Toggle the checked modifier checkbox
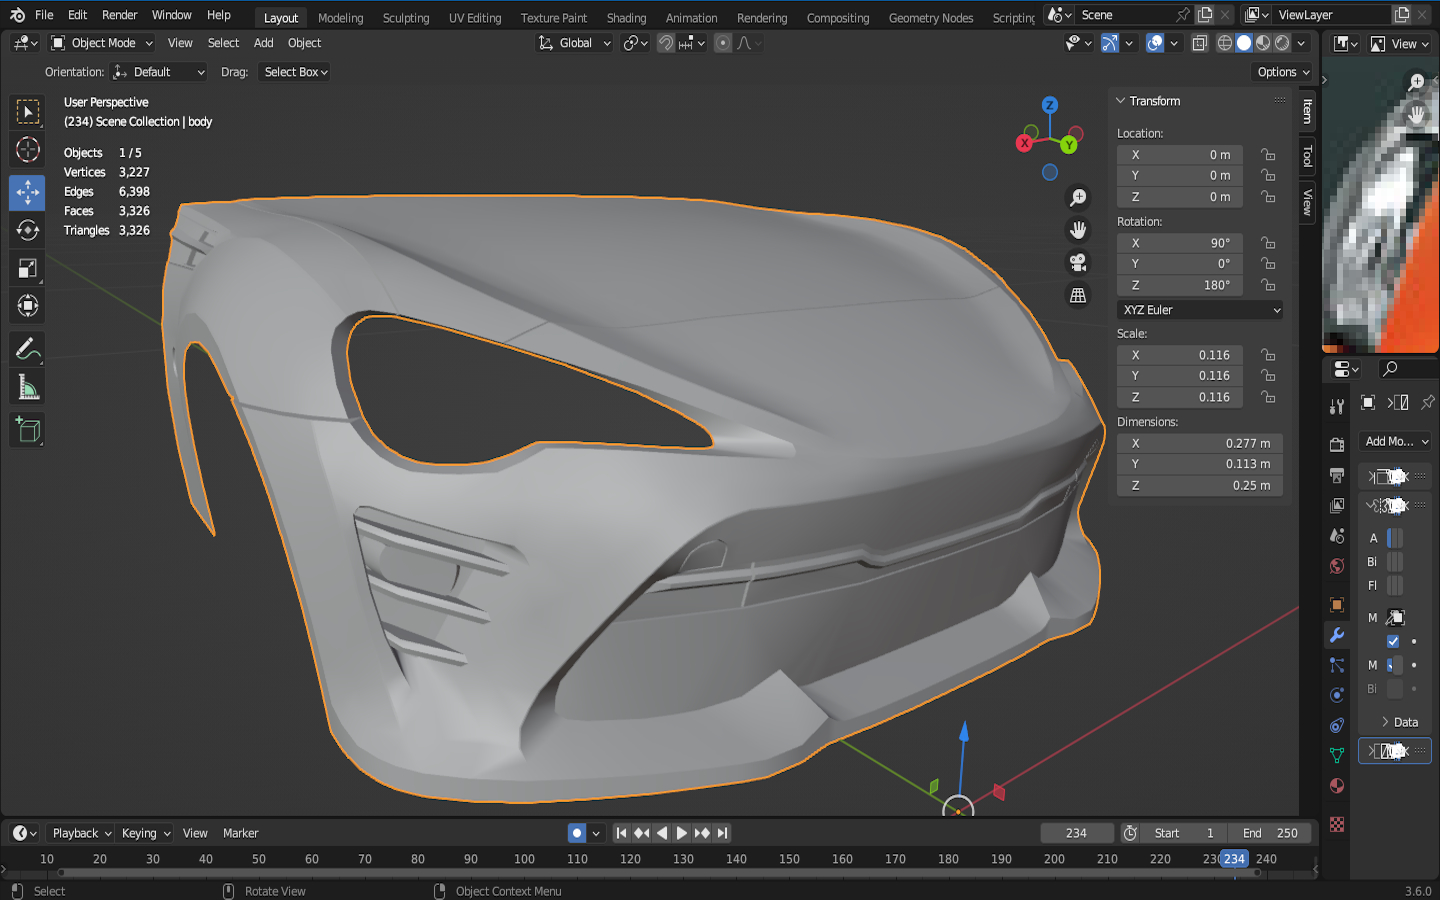 pos(1393,641)
